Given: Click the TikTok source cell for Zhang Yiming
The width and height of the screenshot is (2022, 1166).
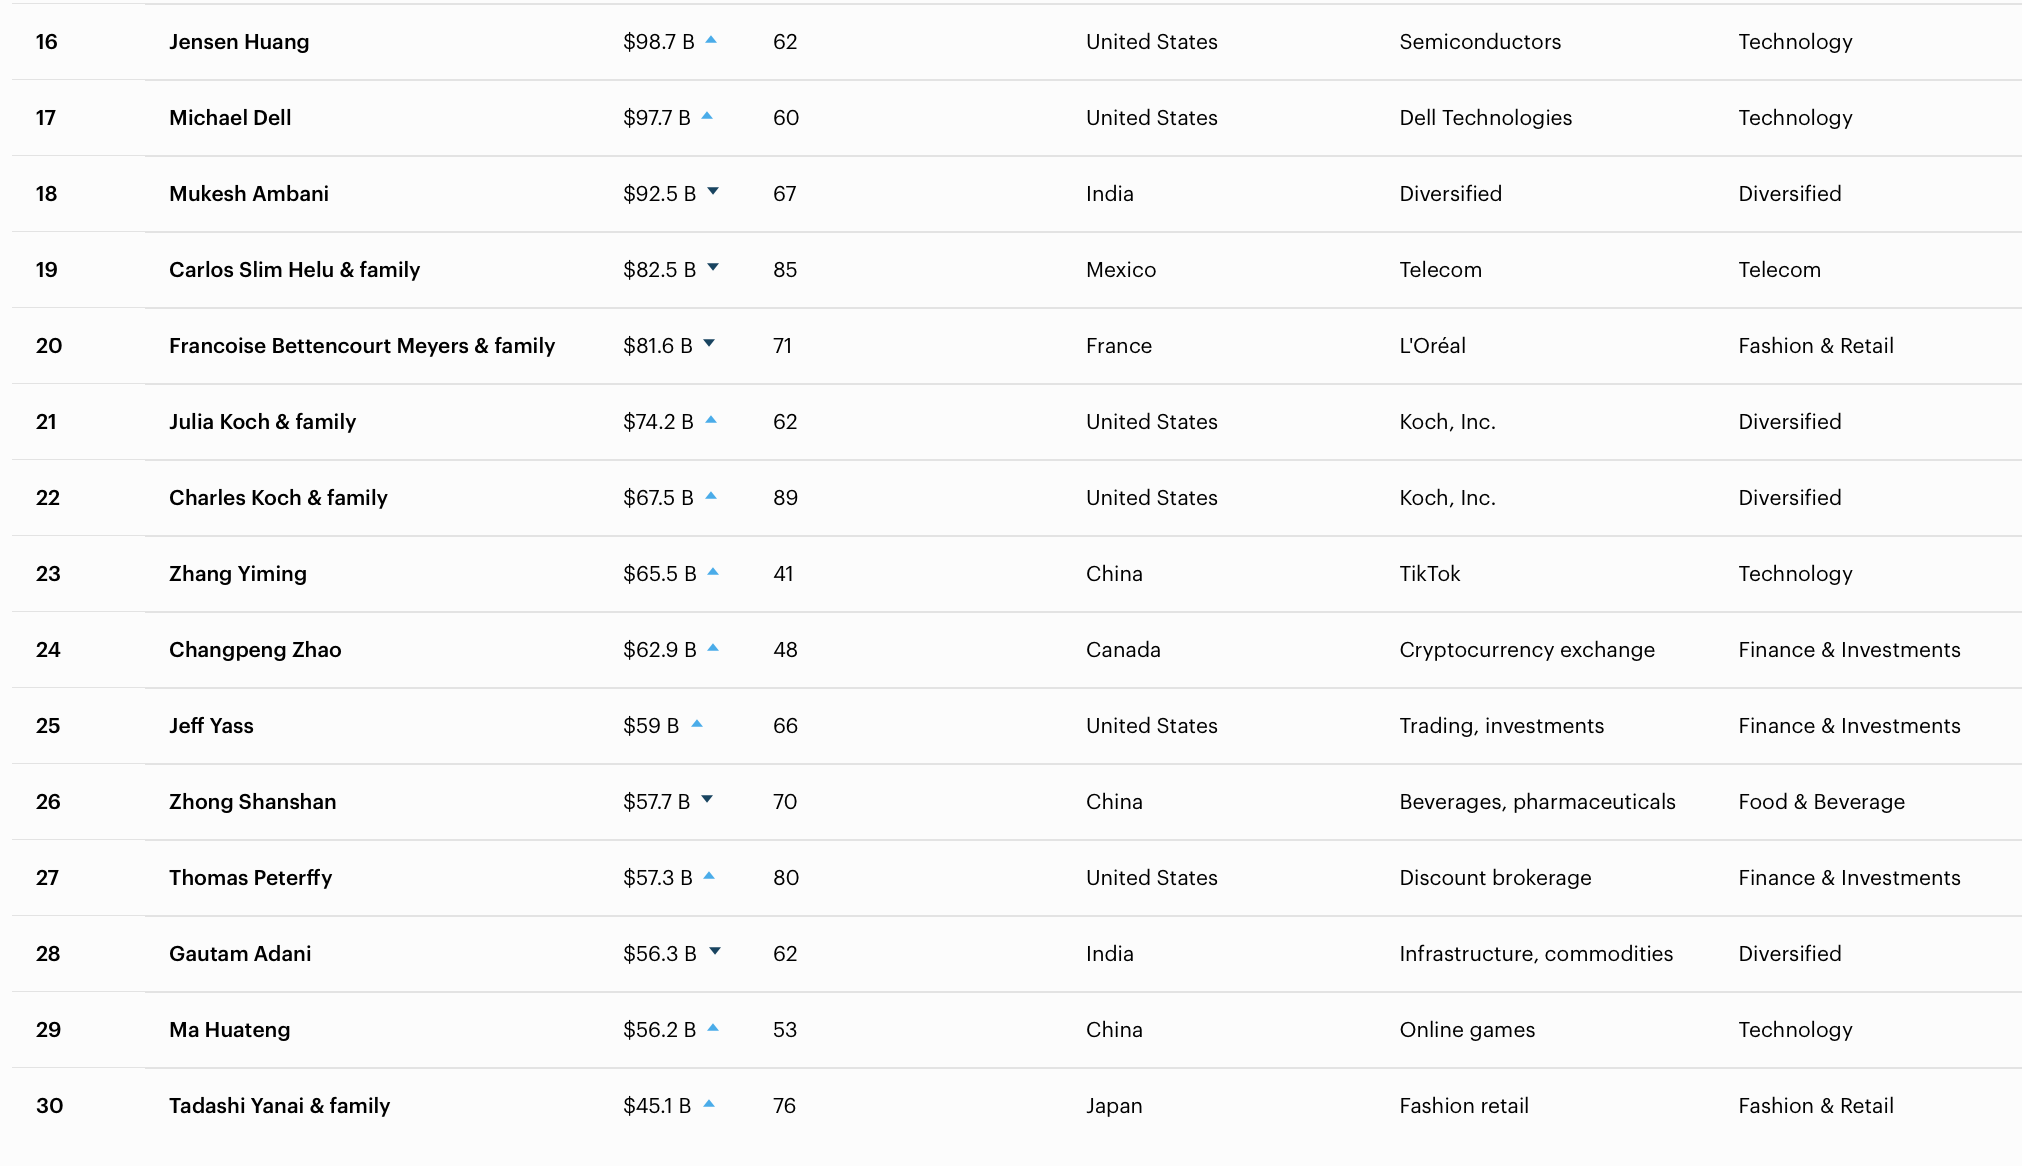Looking at the screenshot, I should pos(1429,574).
